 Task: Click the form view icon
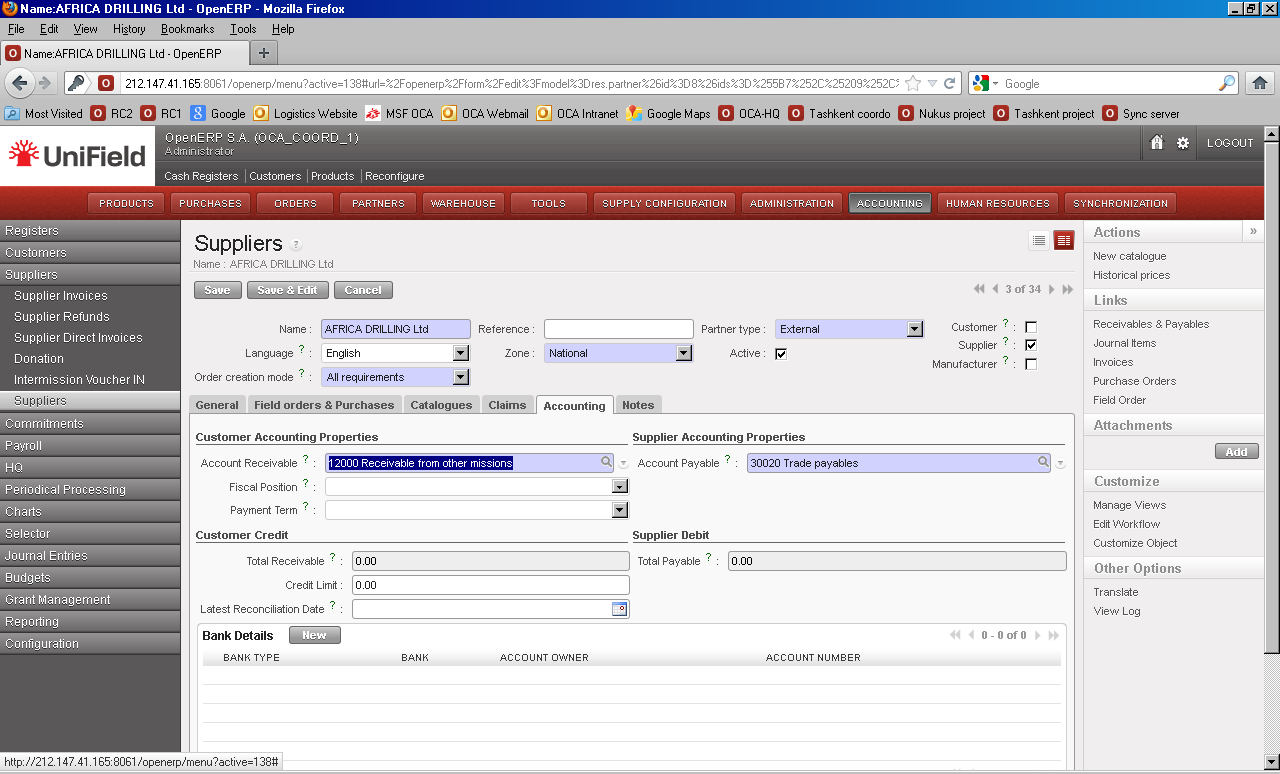pyautogui.click(x=1063, y=241)
